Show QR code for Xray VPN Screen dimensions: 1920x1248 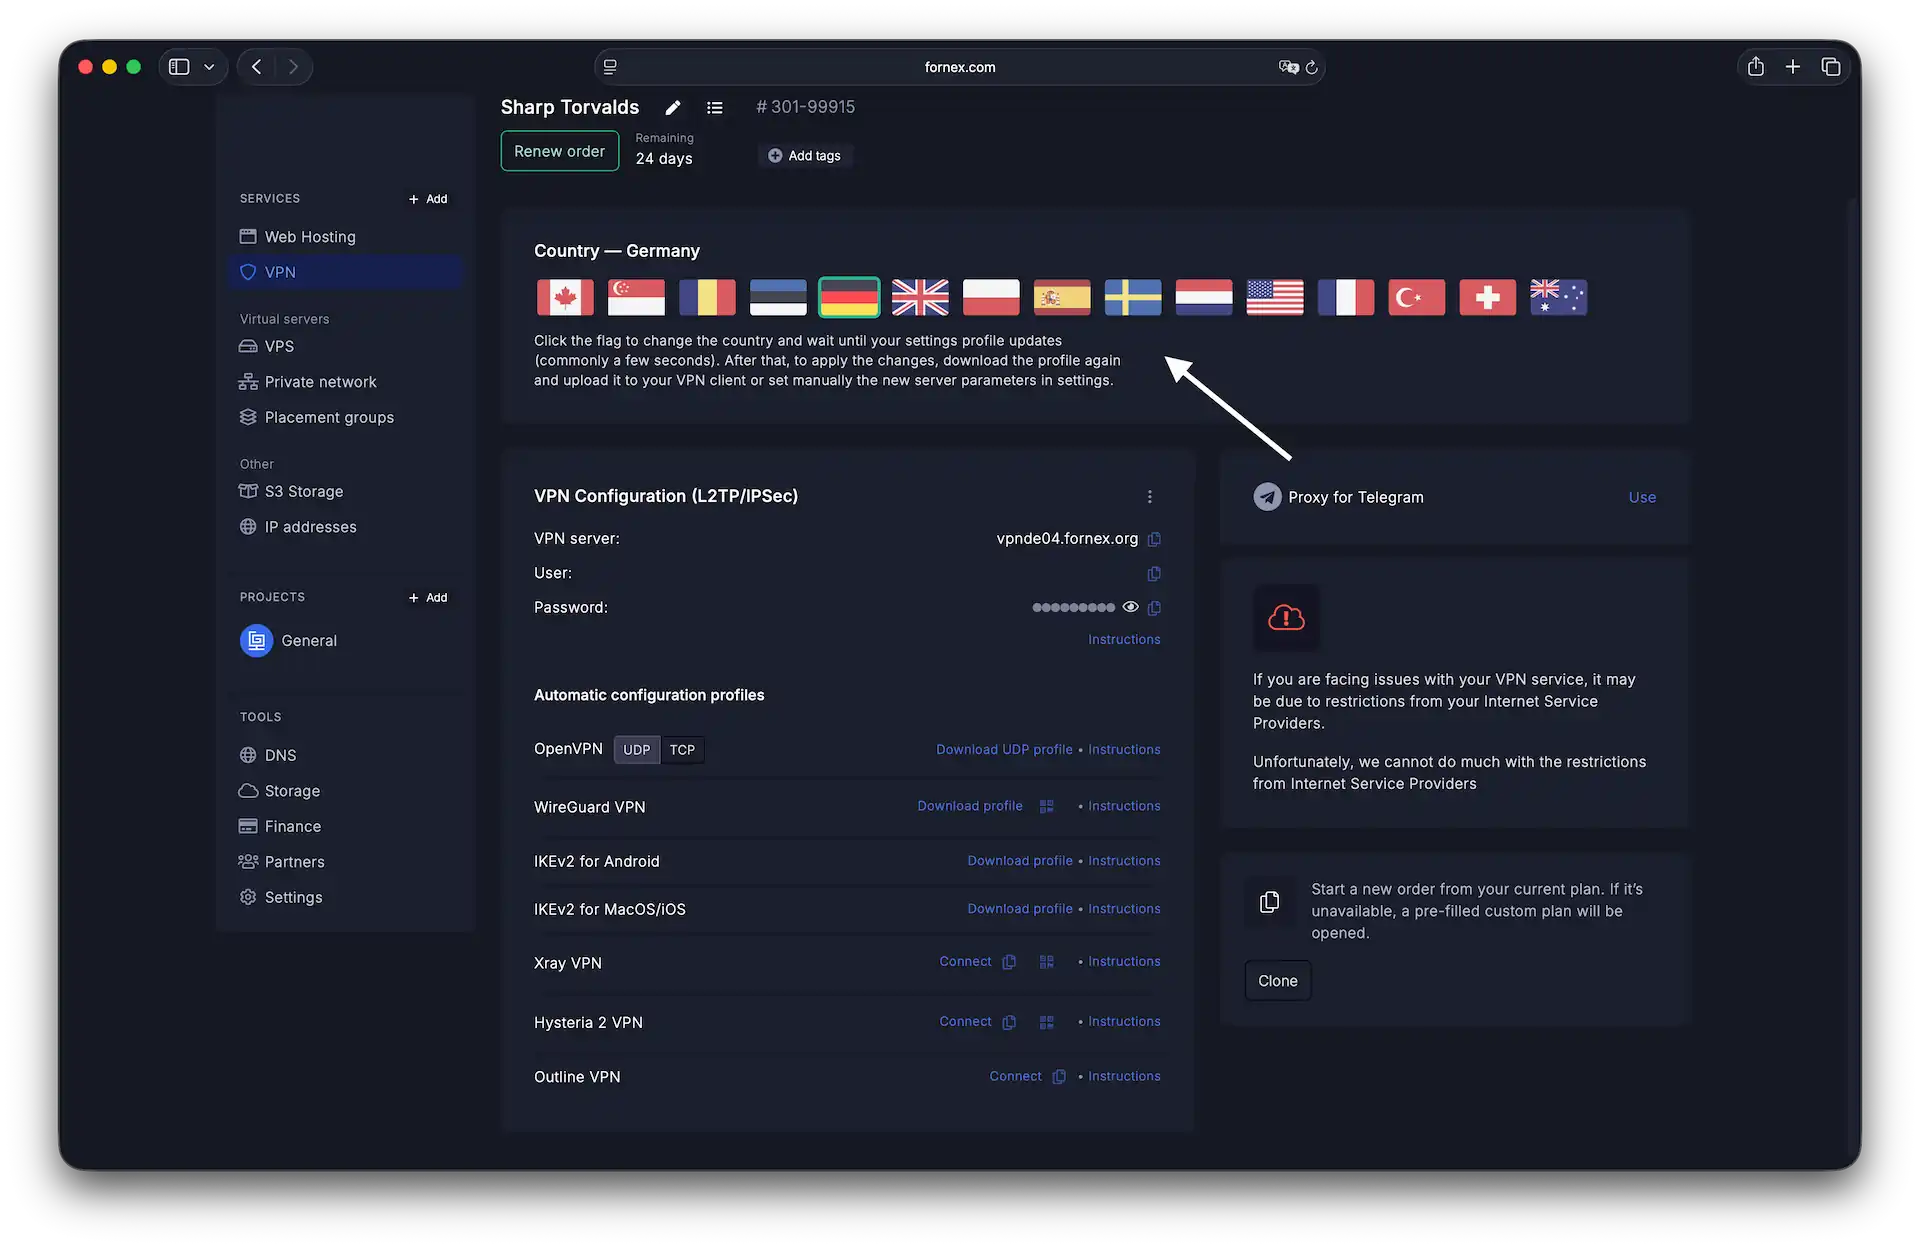1047,962
